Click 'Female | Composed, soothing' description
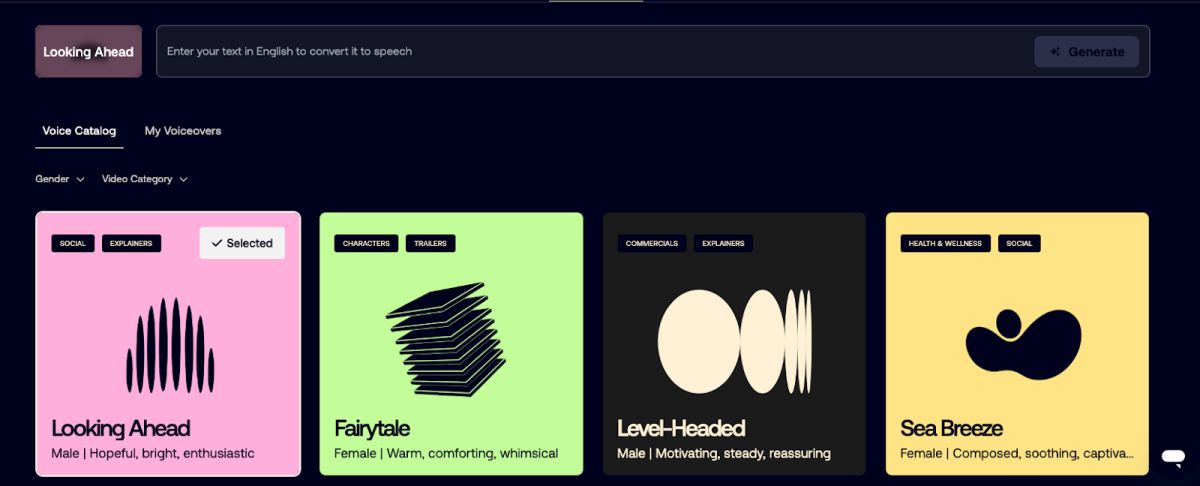The height and width of the screenshot is (486, 1200). (x=1017, y=453)
